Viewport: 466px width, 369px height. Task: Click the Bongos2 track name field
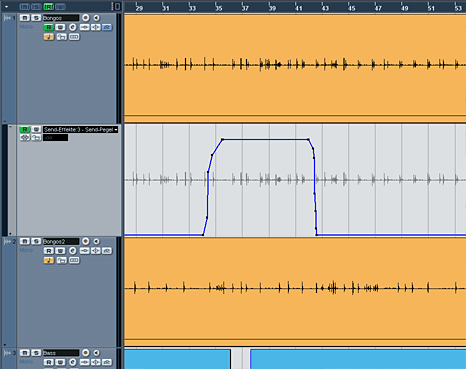(61, 241)
